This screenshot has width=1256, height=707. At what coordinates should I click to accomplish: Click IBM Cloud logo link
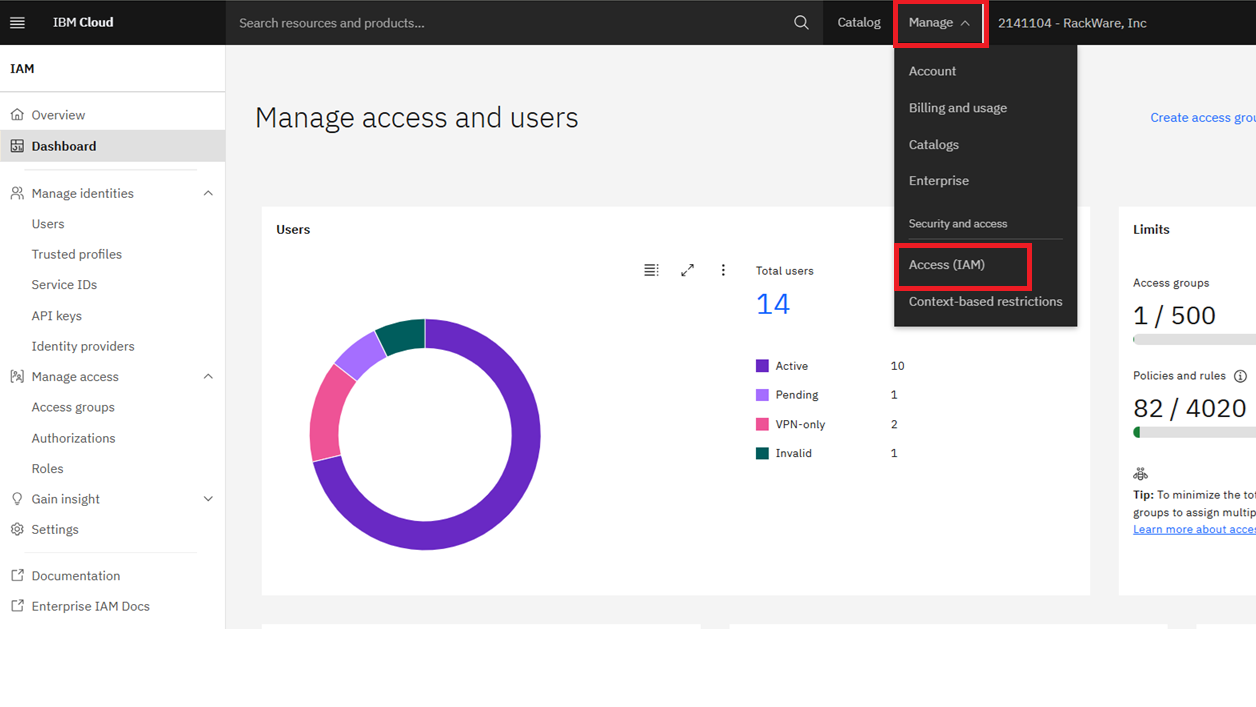tap(83, 22)
